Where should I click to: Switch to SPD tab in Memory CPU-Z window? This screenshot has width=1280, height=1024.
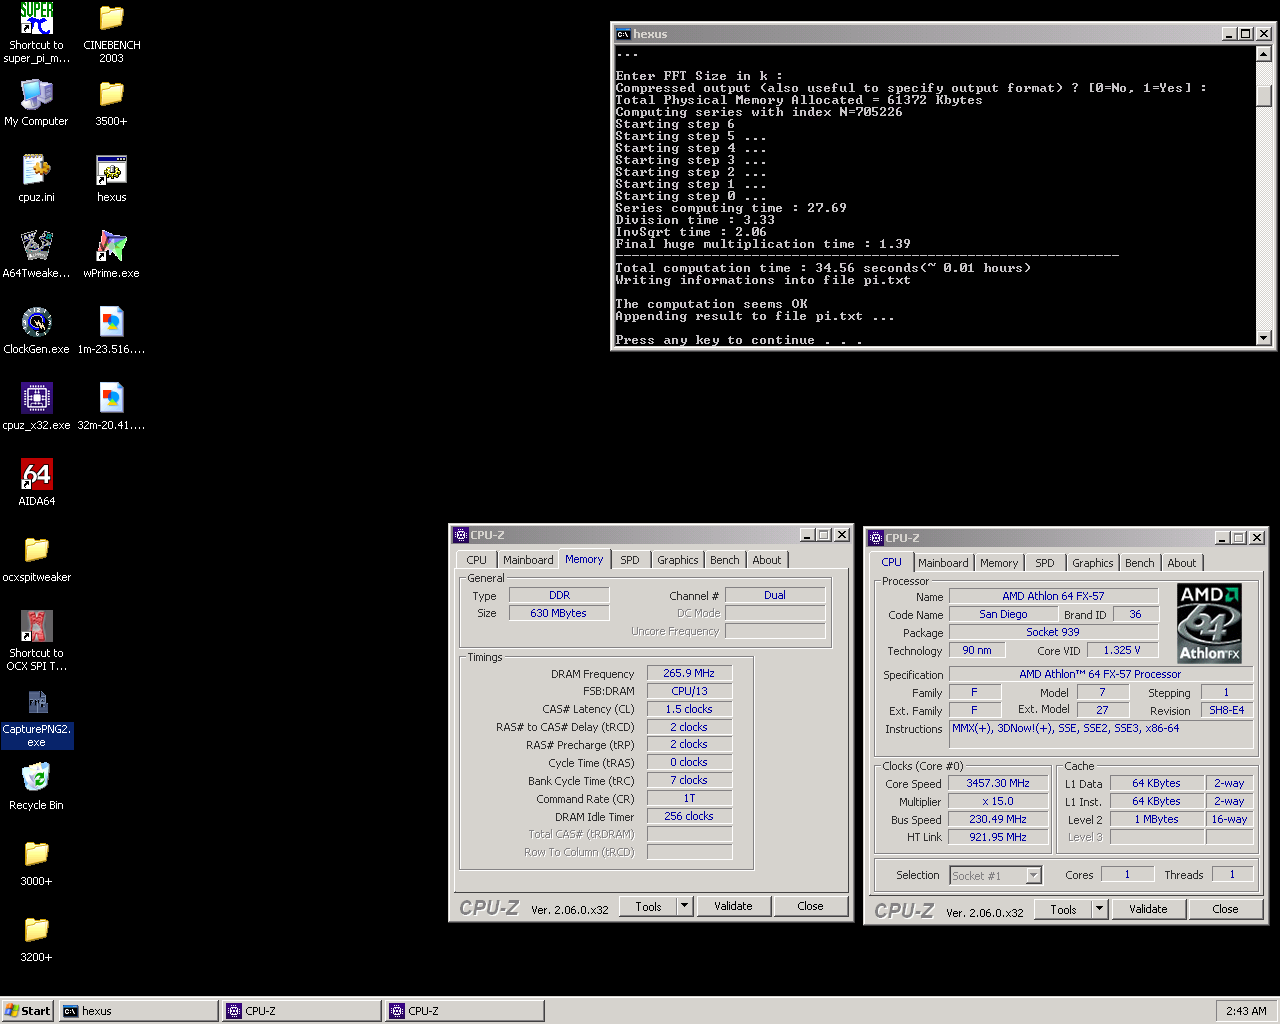[630, 560]
